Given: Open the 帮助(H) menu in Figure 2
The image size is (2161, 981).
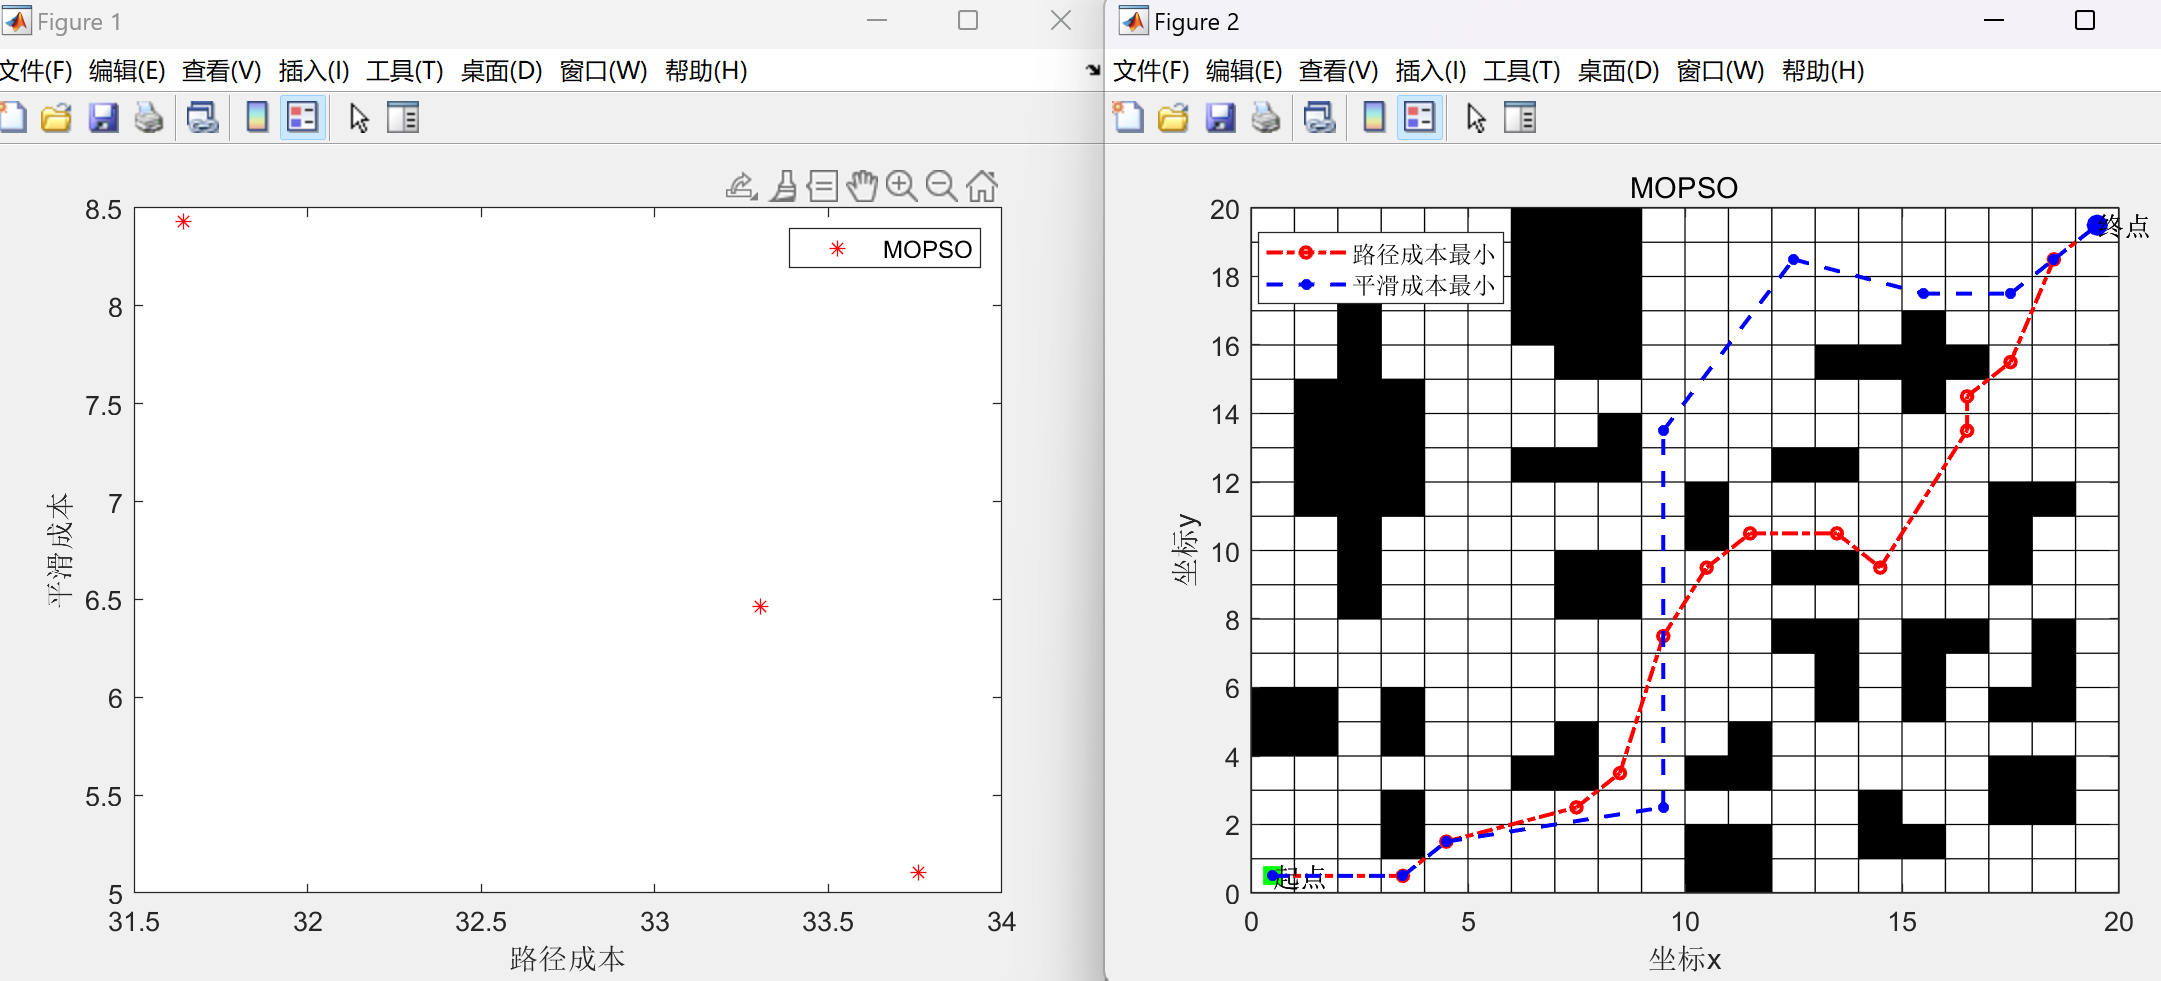Looking at the screenshot, I should [x=1822, y=71].
